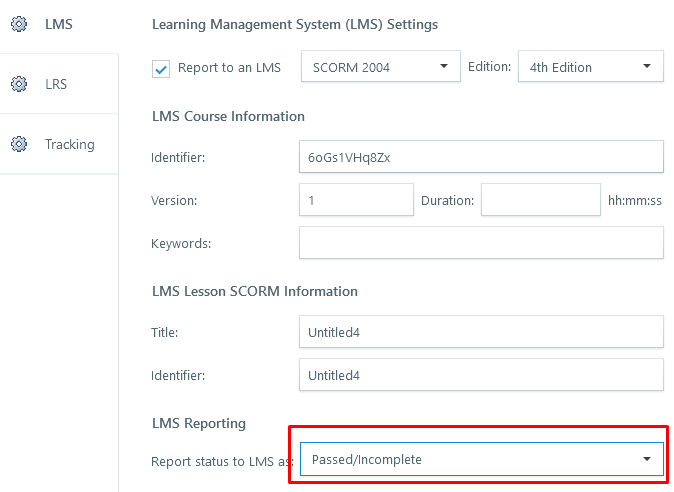Select the lesson Identifier field

481,375
